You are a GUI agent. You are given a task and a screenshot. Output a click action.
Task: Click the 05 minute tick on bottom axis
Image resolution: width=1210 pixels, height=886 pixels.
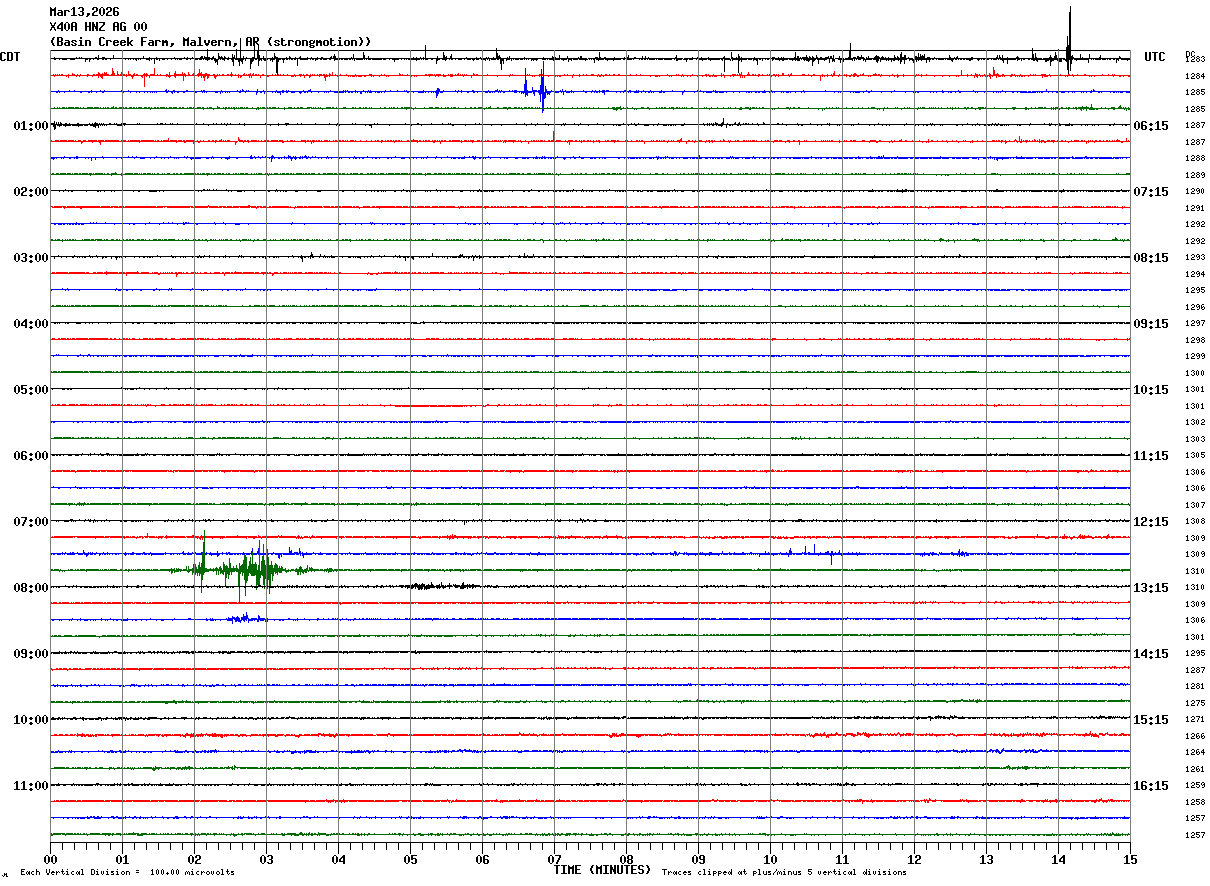point(410,859)
